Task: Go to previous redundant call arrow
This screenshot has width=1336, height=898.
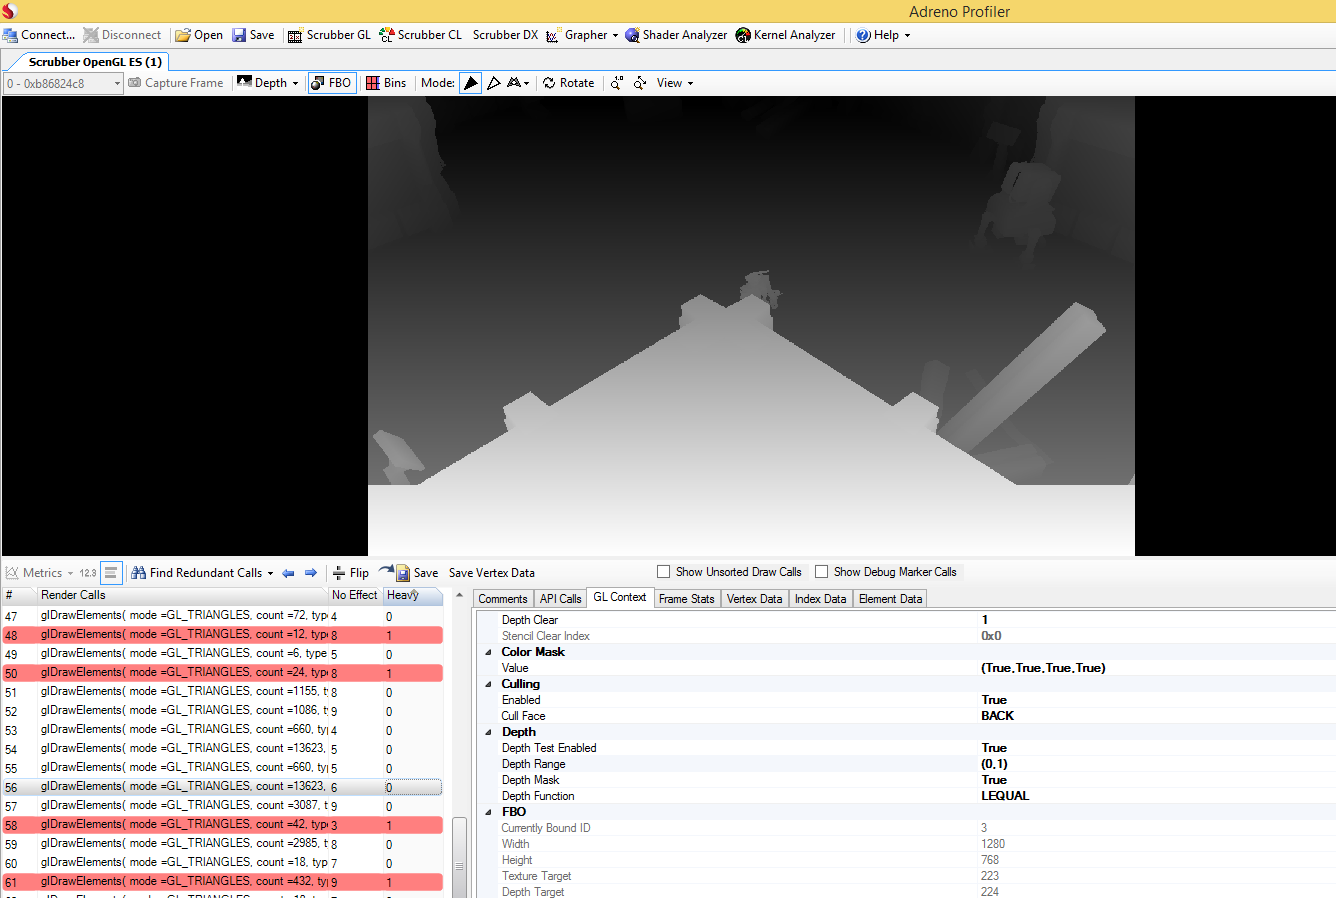Action: pyautogui.click(x=288, y=573)
